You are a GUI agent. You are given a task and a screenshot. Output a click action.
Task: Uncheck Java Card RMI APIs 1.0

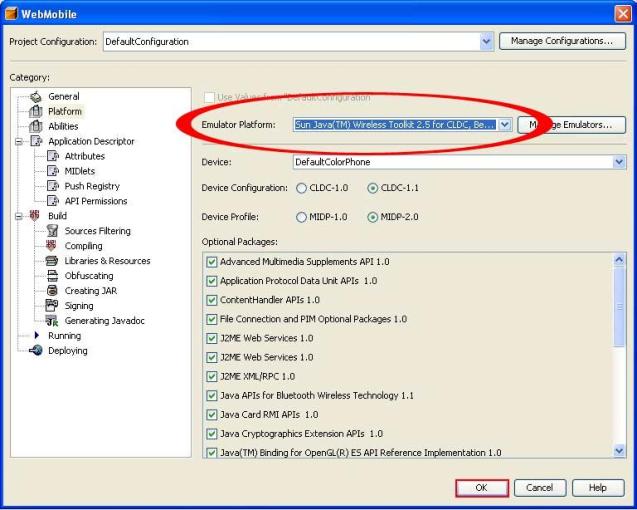[211, 415]
